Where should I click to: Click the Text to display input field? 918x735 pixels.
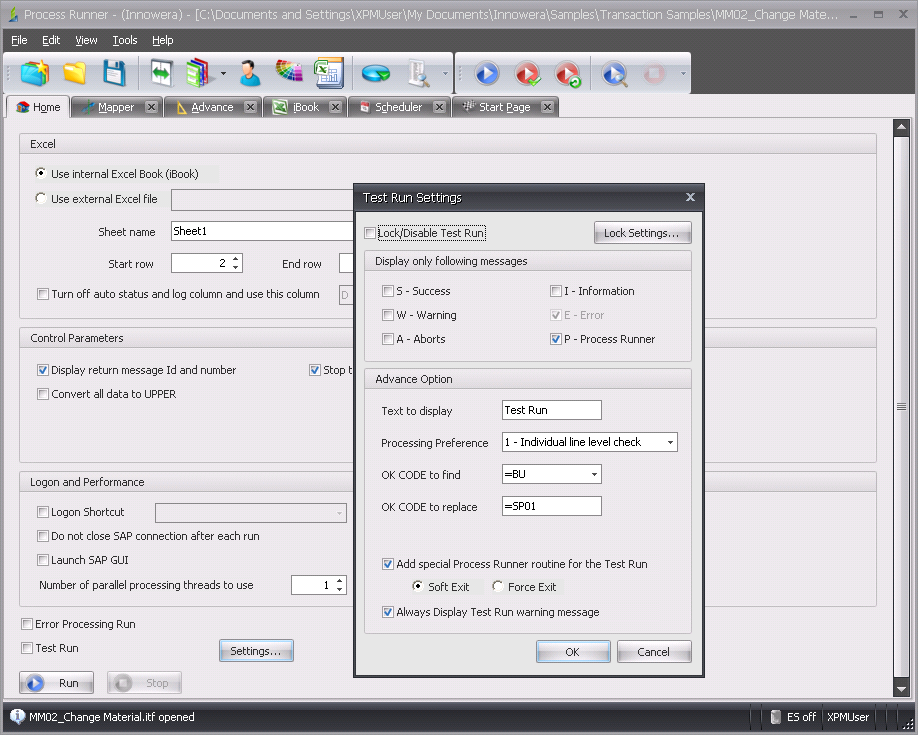click(x=551, y=410)
